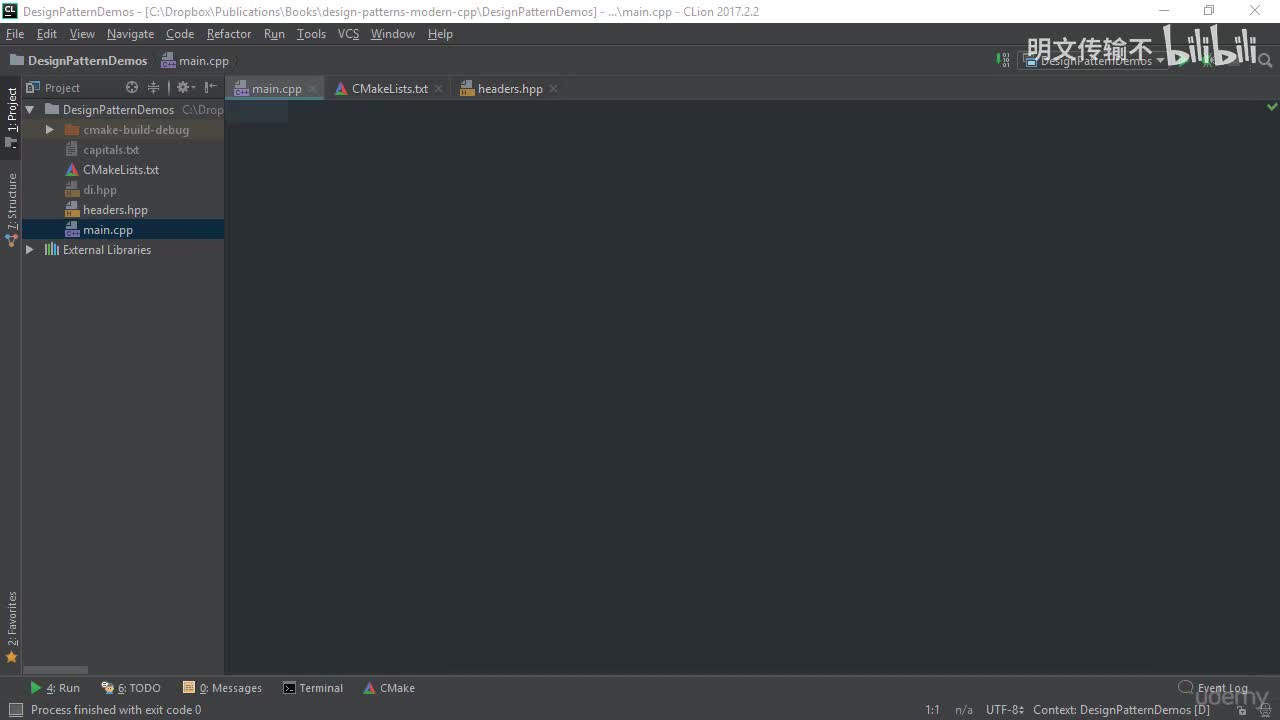
Task: Click the Collapse All icon in Project panel
Action: click(154, 88)
